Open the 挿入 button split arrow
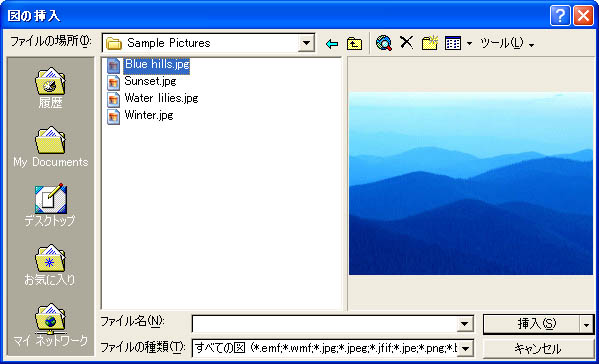 click(x=586, y=325)
